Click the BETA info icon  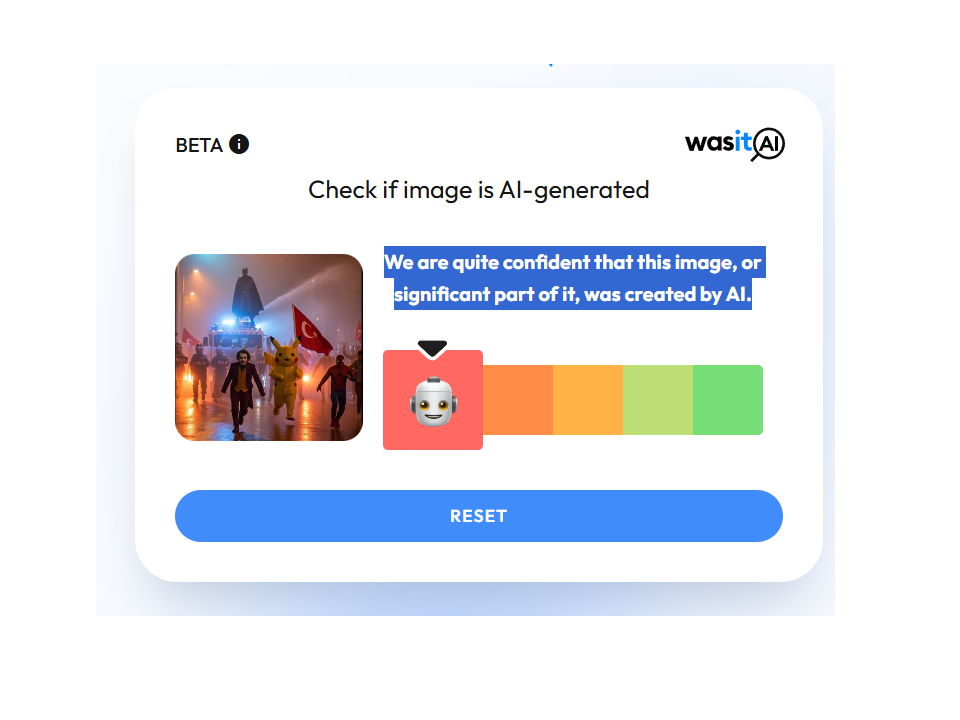(239, 144)
